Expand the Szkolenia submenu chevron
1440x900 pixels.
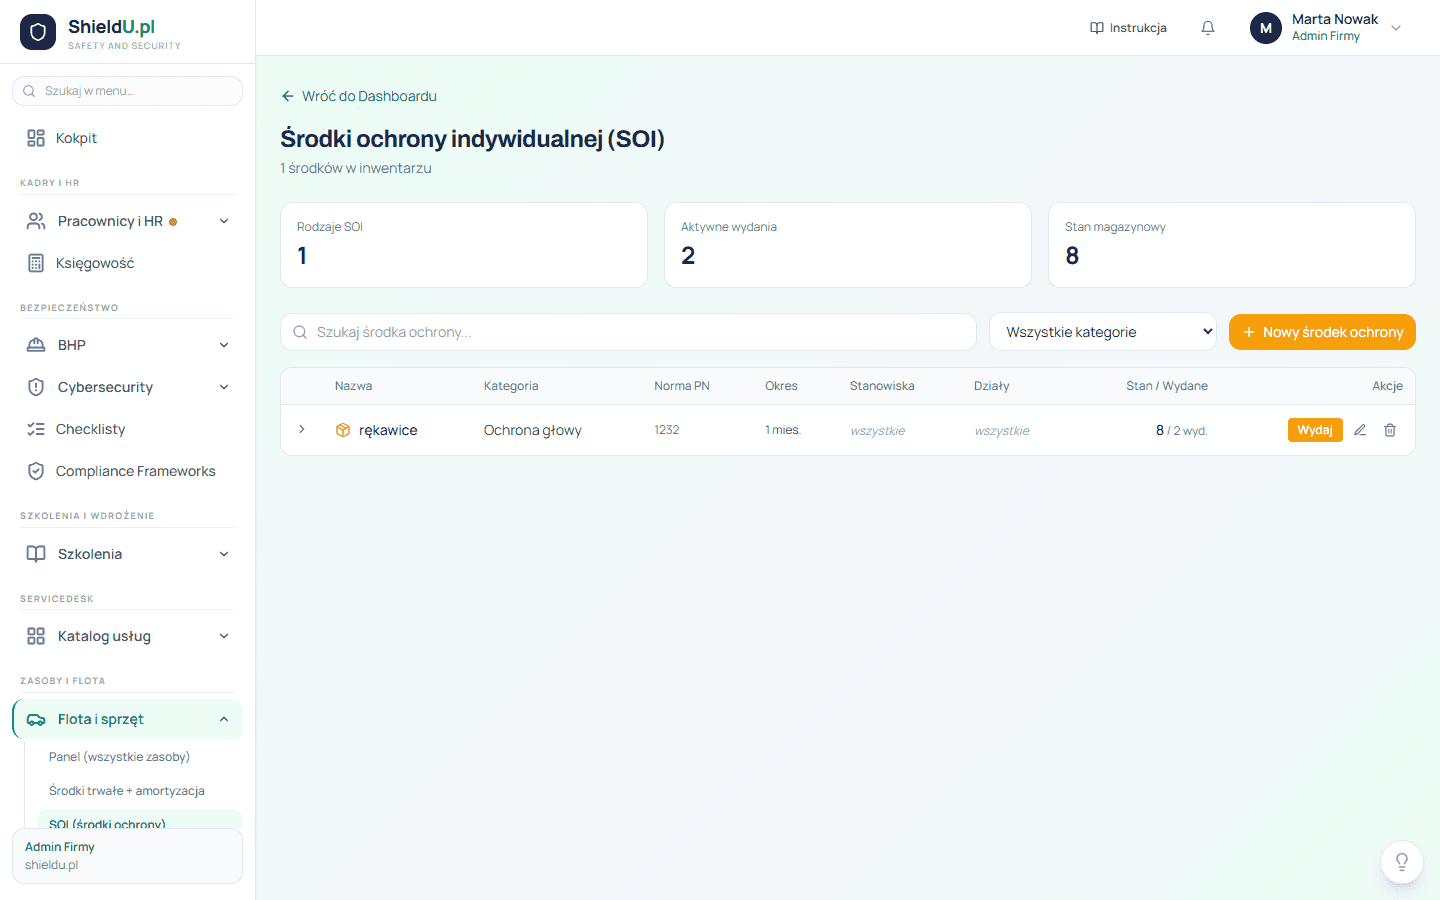pyautogui.click(x=224, y=554)
